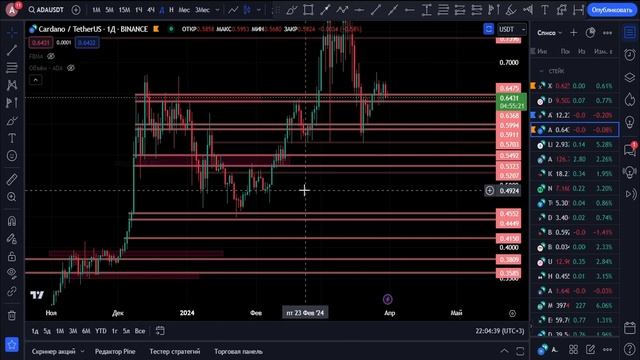Select the trend line tool in the left sidebar
The height and width of the screenshot is (360, 640).
12,50
